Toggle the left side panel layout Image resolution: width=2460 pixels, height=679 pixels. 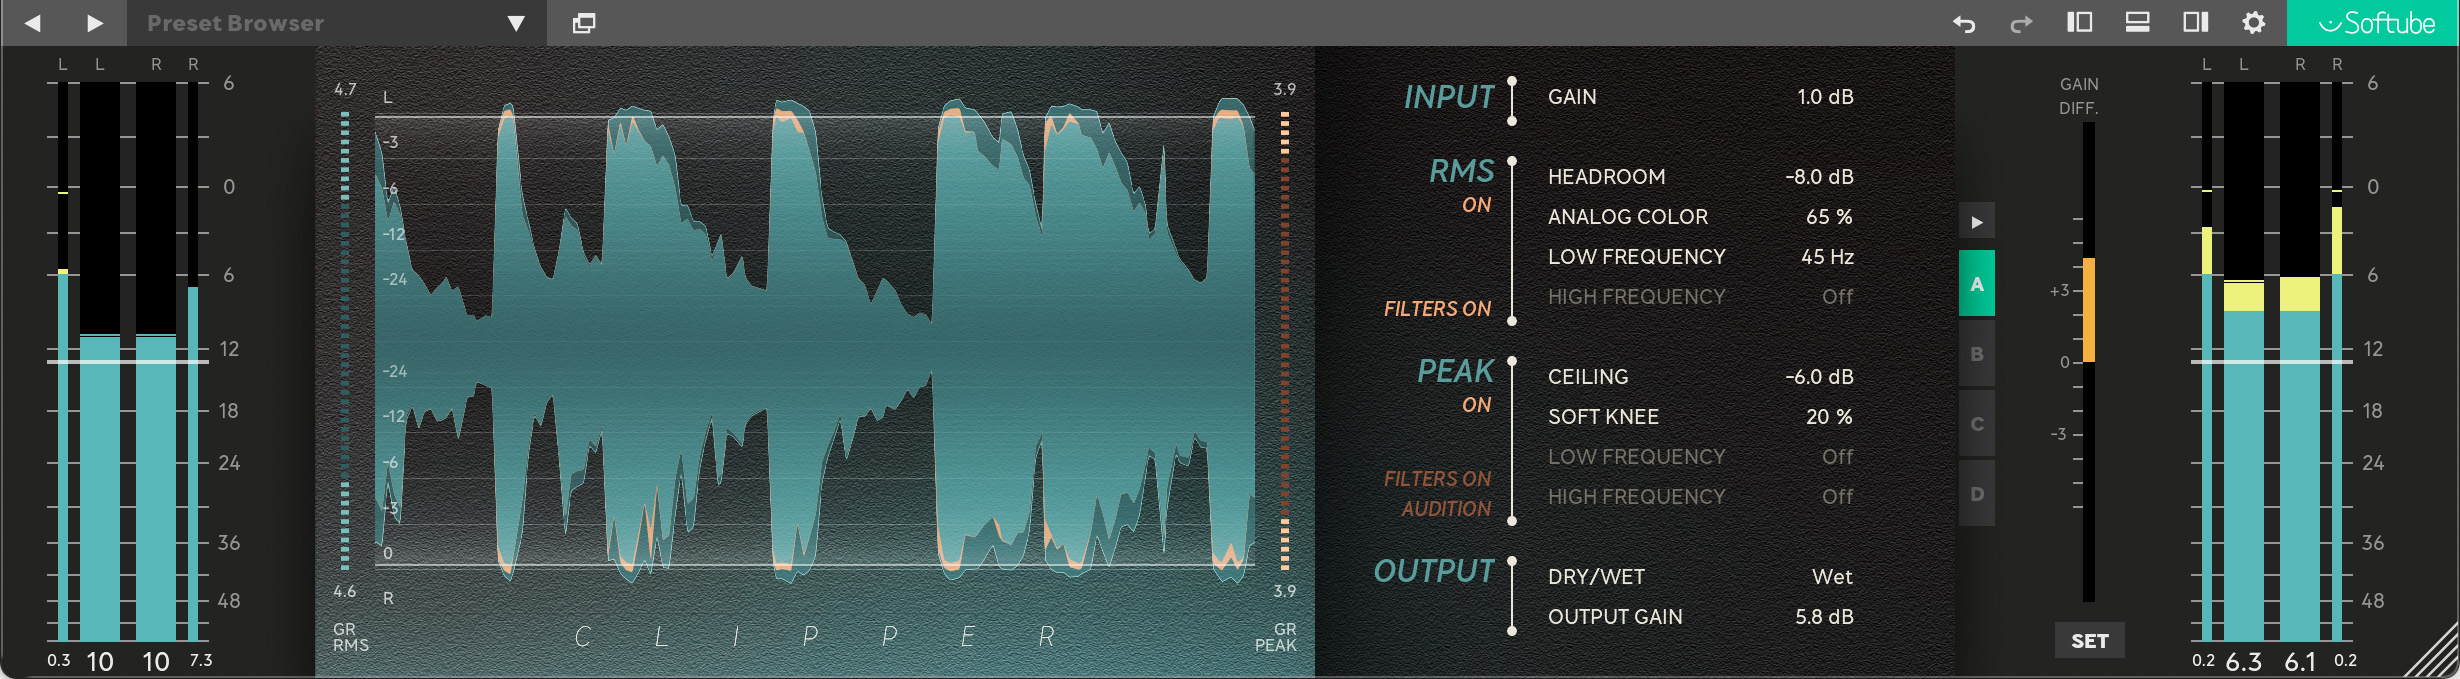pos(2080,22)
